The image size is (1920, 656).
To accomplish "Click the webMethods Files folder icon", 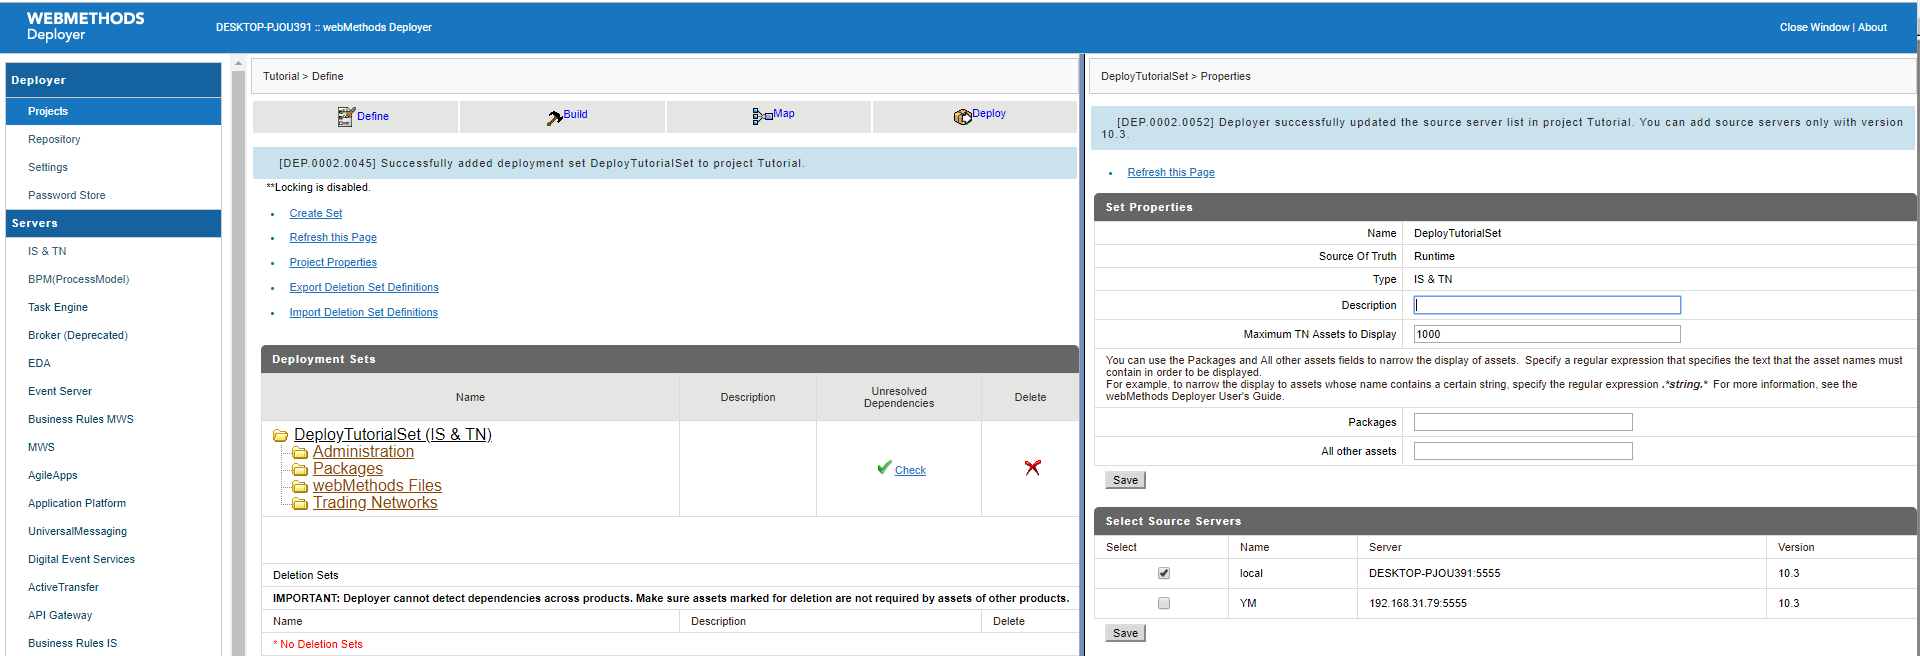I will click(299, 487).
